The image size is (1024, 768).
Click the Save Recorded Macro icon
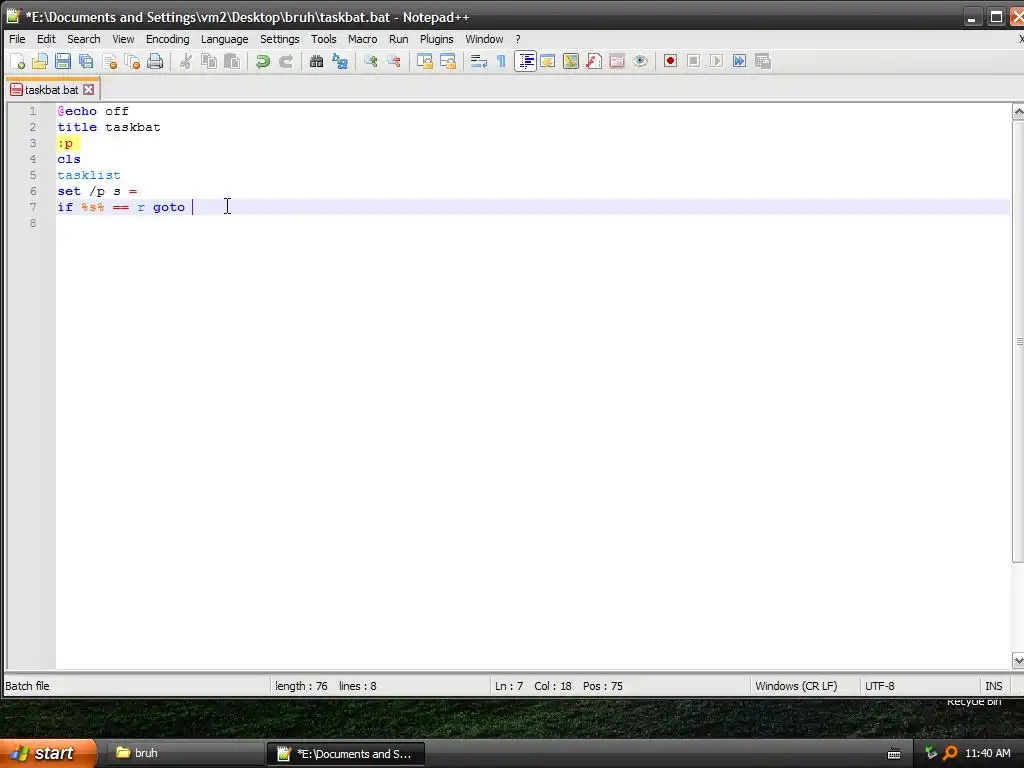coord(763,61)
